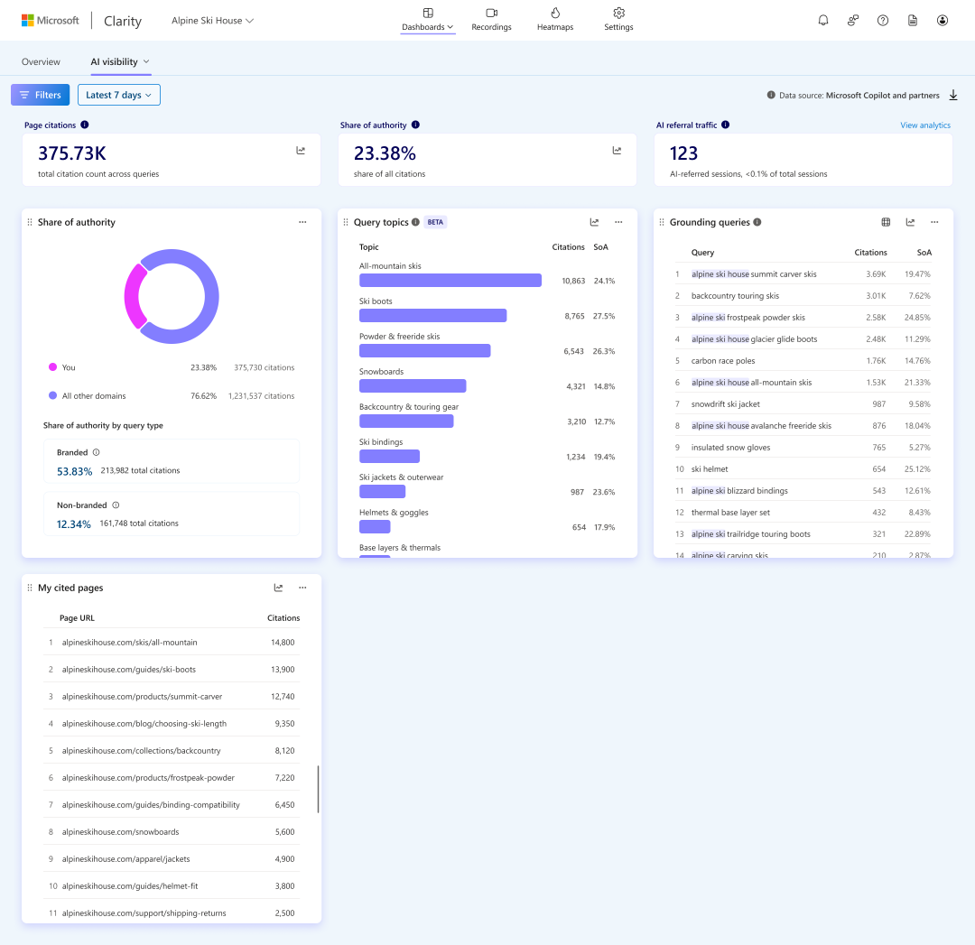Screen dimensions: 975x945
Task: Show info tooltip for Non-branded query type
Action: [115, 505]
